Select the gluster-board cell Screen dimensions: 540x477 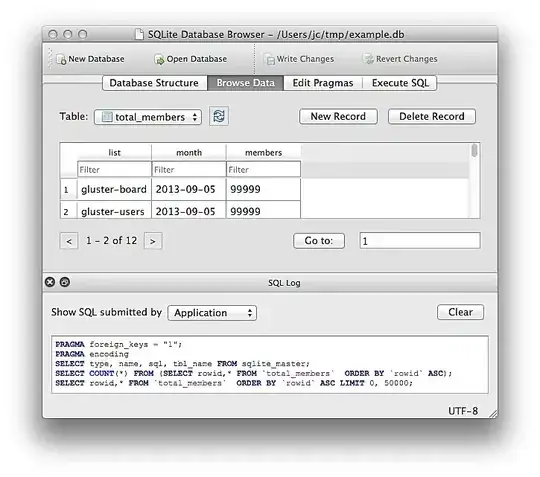[114, 189]
